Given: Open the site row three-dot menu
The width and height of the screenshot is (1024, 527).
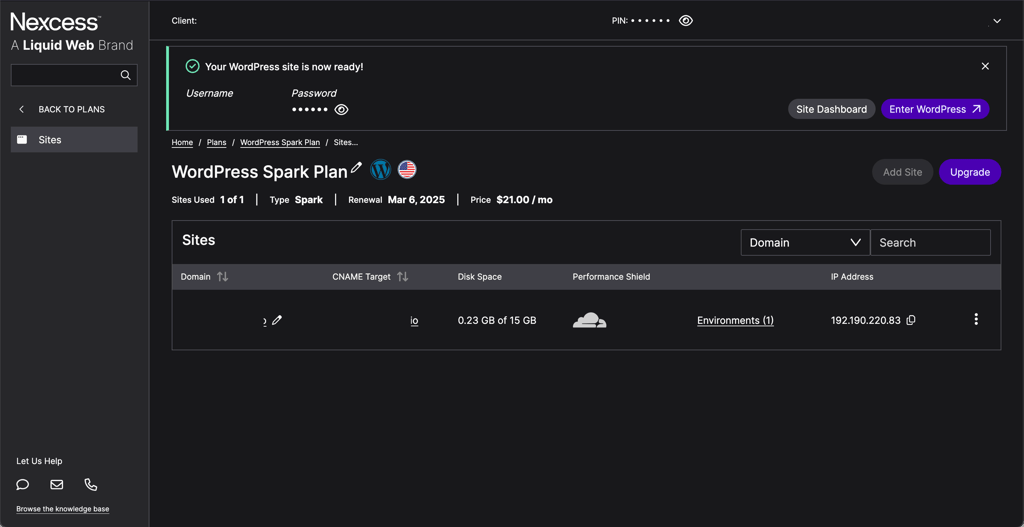Looking at the screenshot, I should (976, 319).
